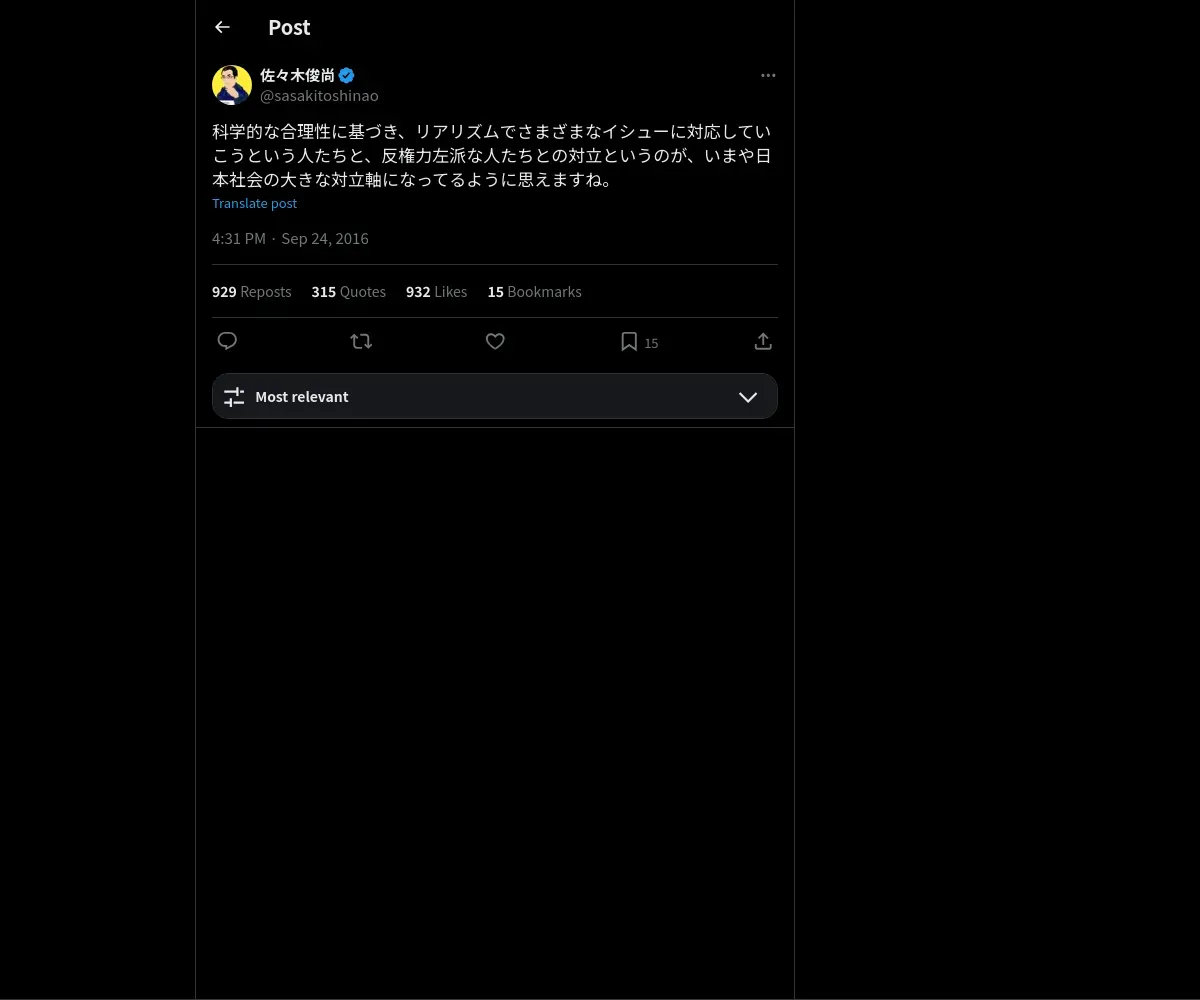Screen dimensions: 1200x1000
Task: Expand the chevron in the Most relevant bar
Action: pos(748,397)
